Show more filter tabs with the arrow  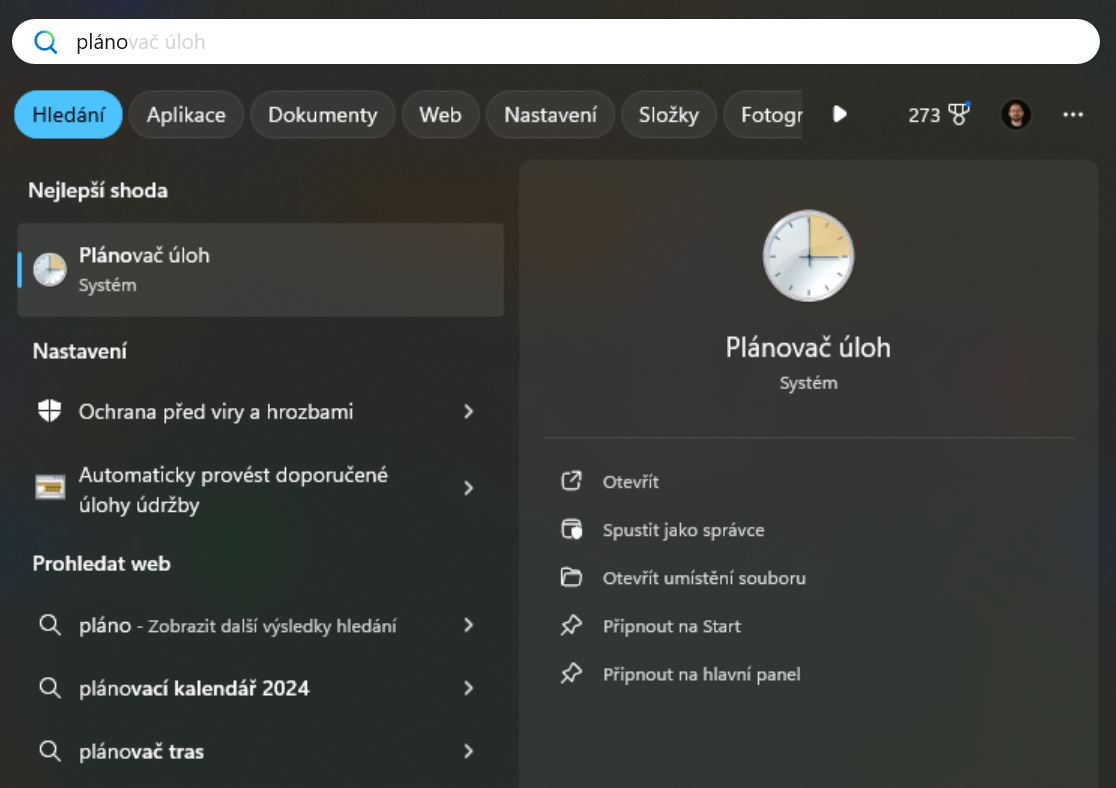pos(839,114)
